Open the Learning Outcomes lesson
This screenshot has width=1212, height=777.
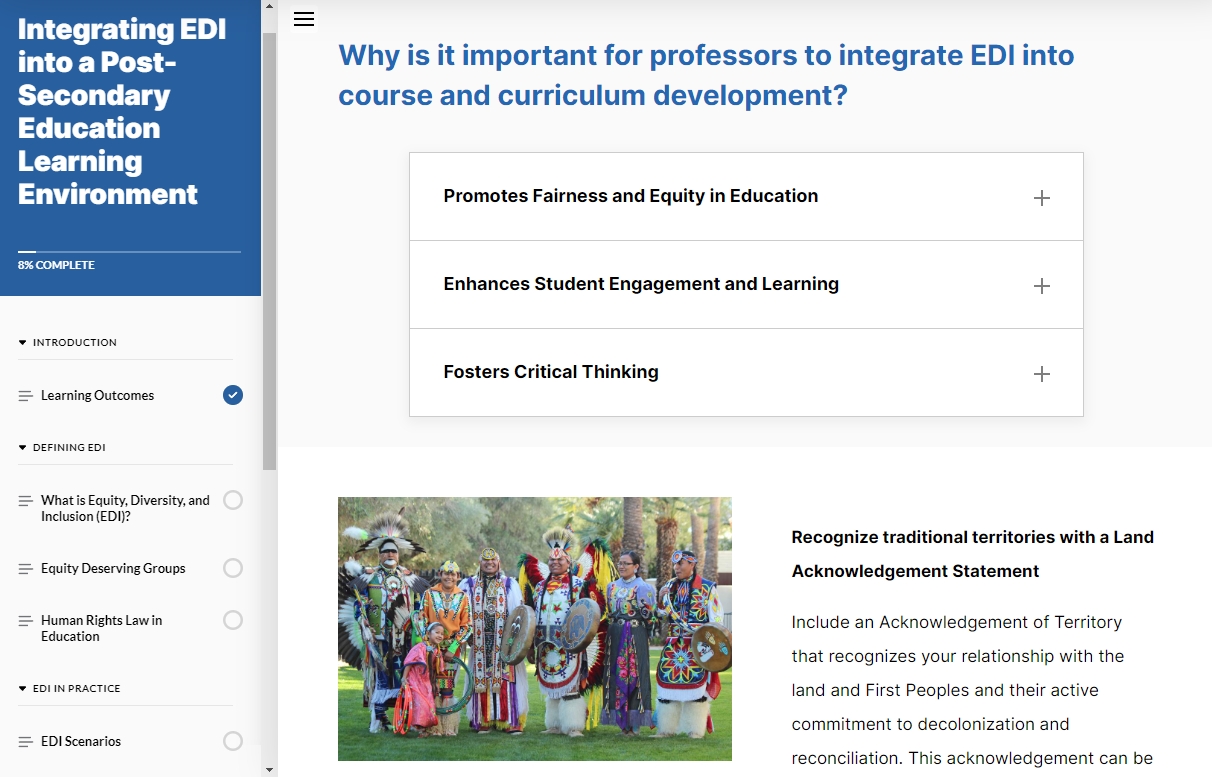[x=97, y=395]
